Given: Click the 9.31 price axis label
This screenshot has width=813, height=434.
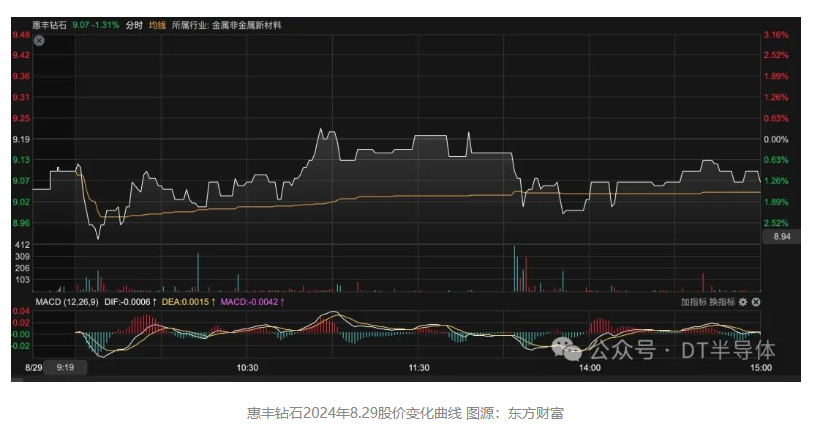Looking at the screenshot, I should click(21, 97).
